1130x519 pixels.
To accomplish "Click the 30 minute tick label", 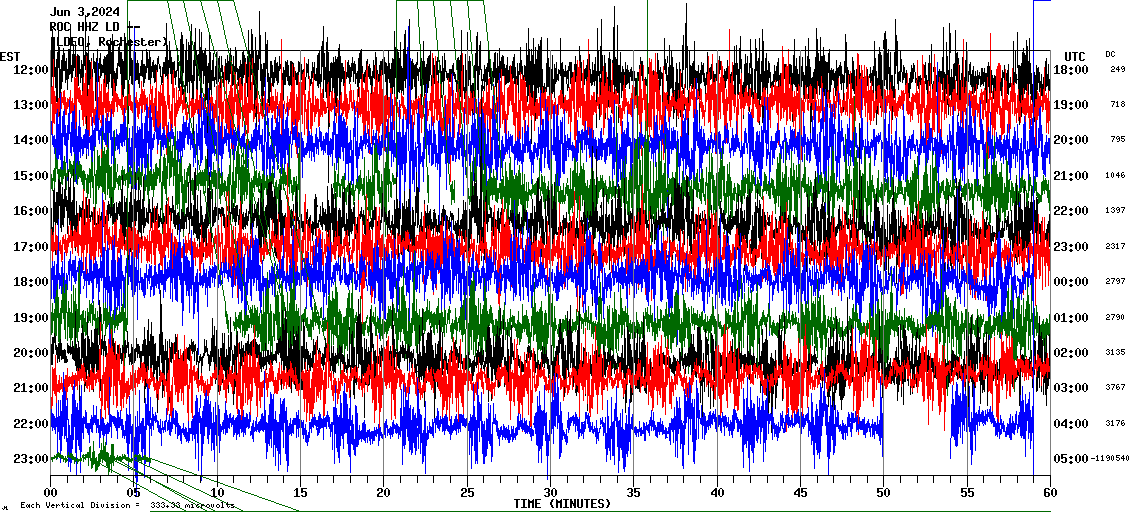I will click(549, 493).
